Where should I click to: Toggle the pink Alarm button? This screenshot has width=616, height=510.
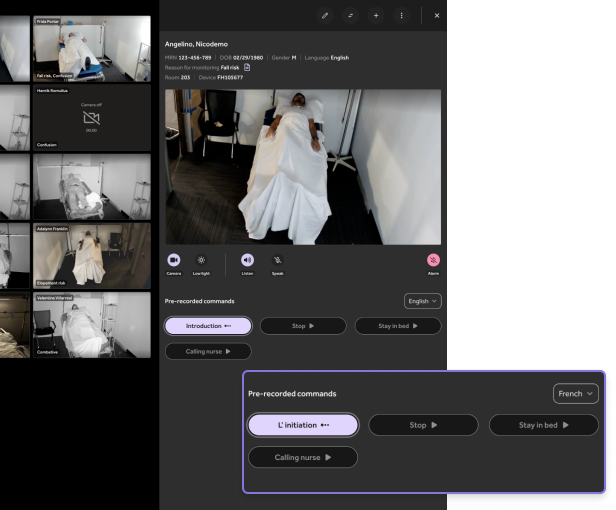tap(433, 260)
